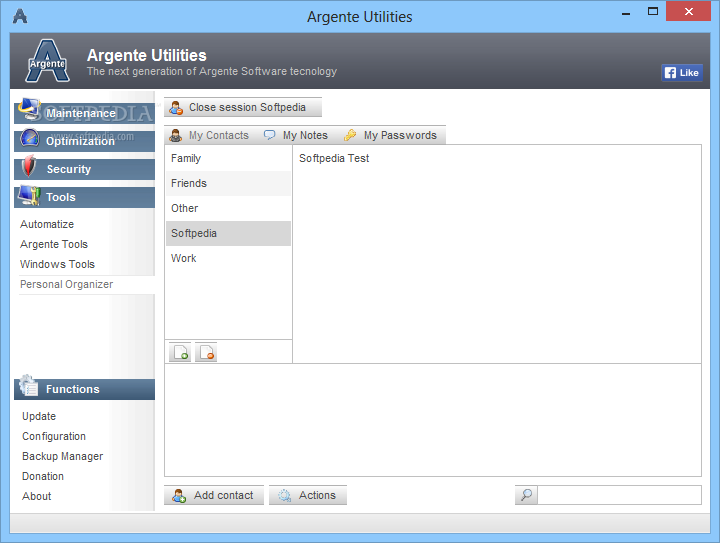Image resolution: width=720 pixels, height=543 pixels.
Task: Switch to the My Notes tab
Action: click(296, 135)
